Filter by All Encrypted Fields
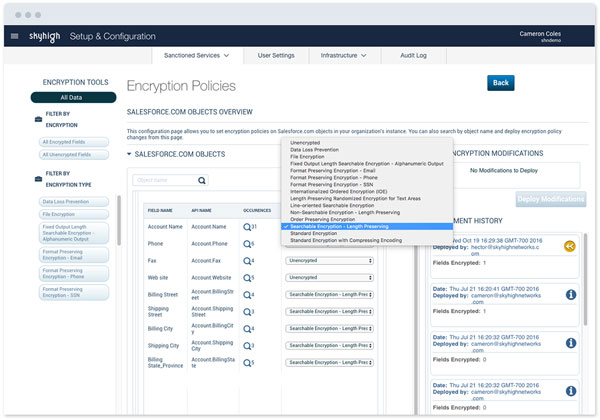This screenshot has height=420, width=600. pos(73,142)
